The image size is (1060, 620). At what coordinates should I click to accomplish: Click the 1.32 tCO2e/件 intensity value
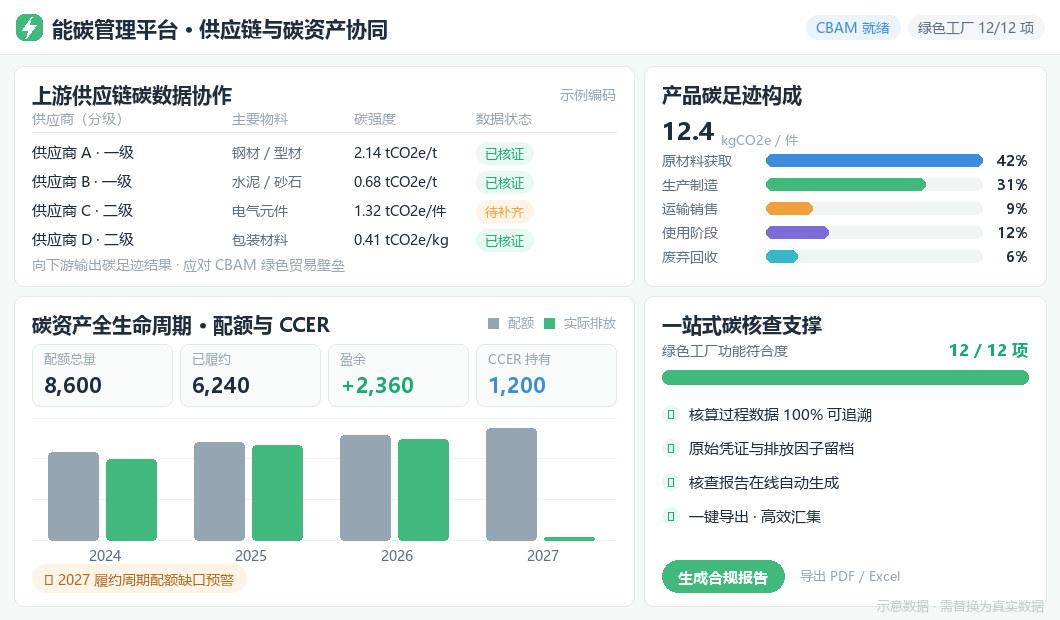(400, 211)
